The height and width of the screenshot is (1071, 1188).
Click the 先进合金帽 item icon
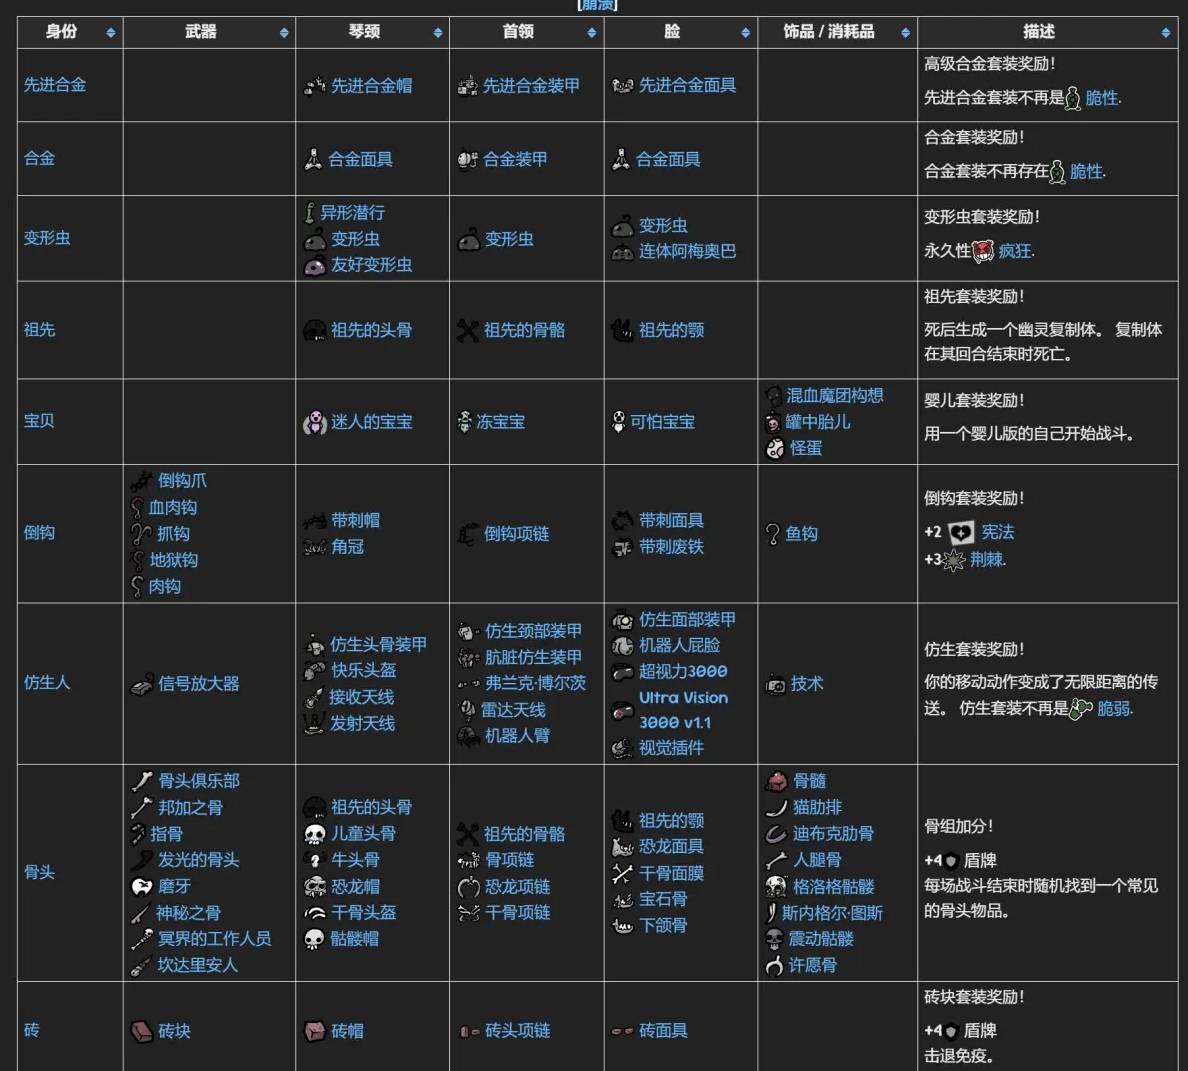click(x=314, y=86)
